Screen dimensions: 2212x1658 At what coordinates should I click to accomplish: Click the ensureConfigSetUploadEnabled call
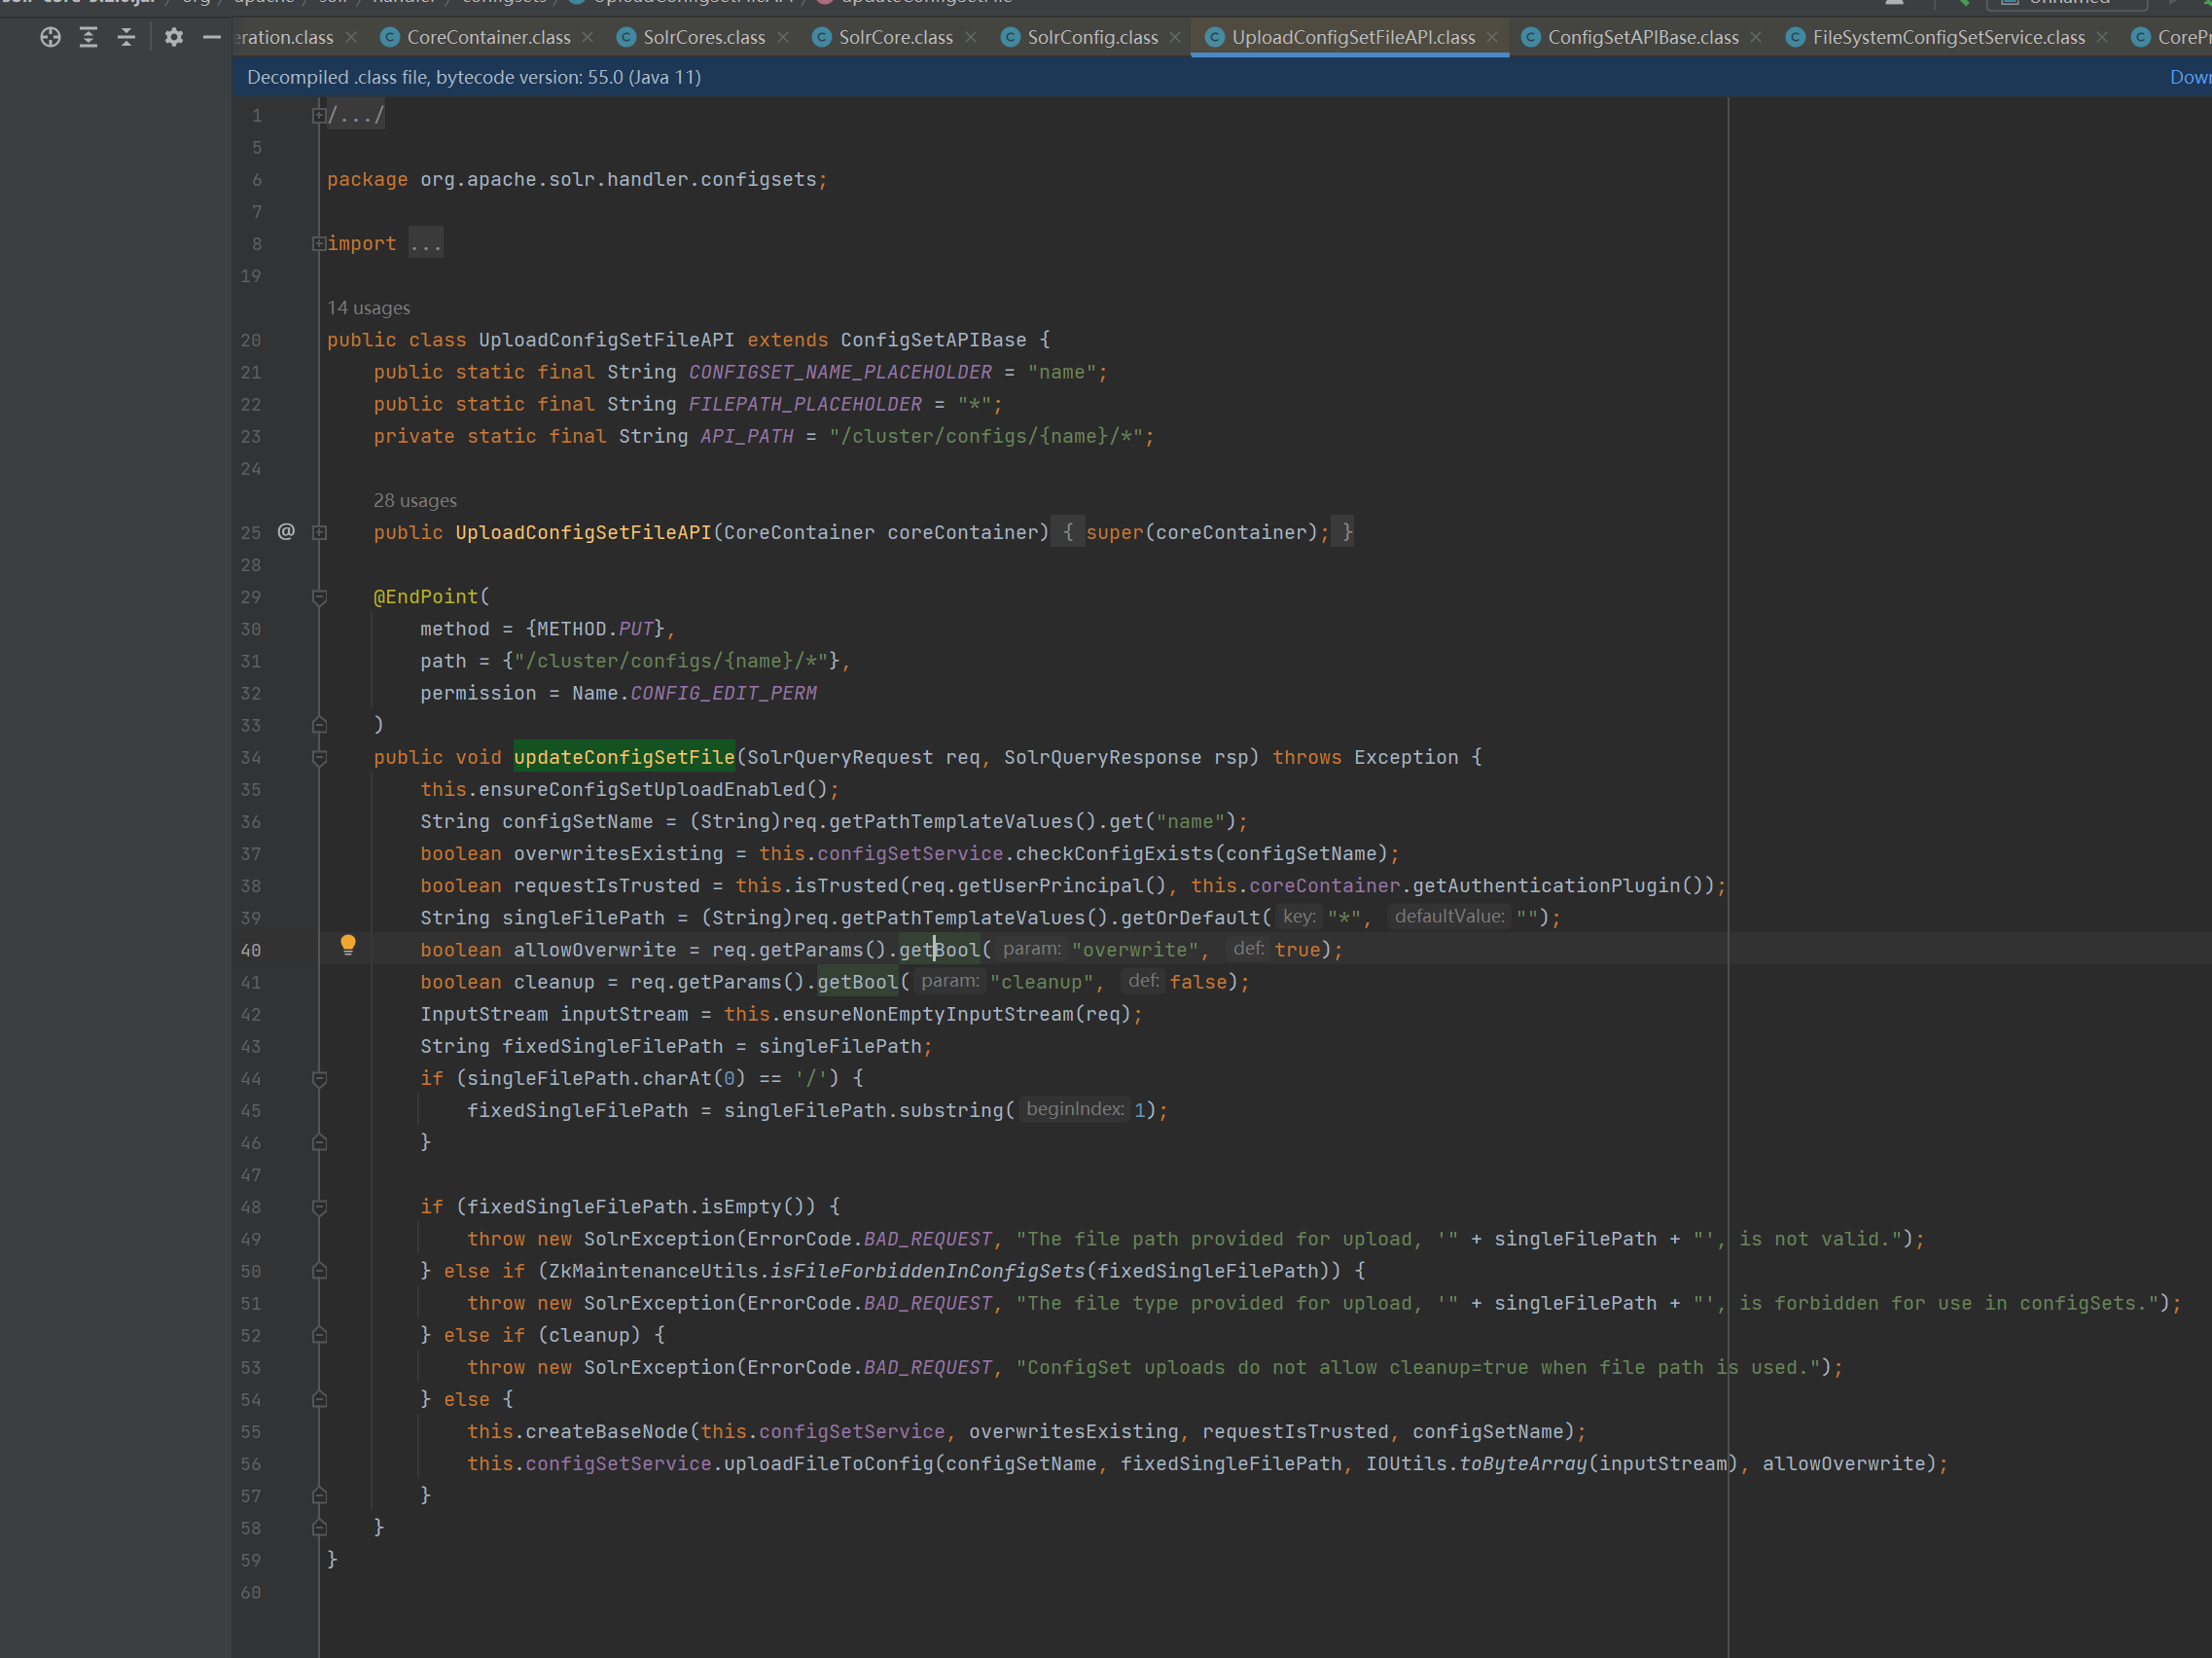point(642,789)
